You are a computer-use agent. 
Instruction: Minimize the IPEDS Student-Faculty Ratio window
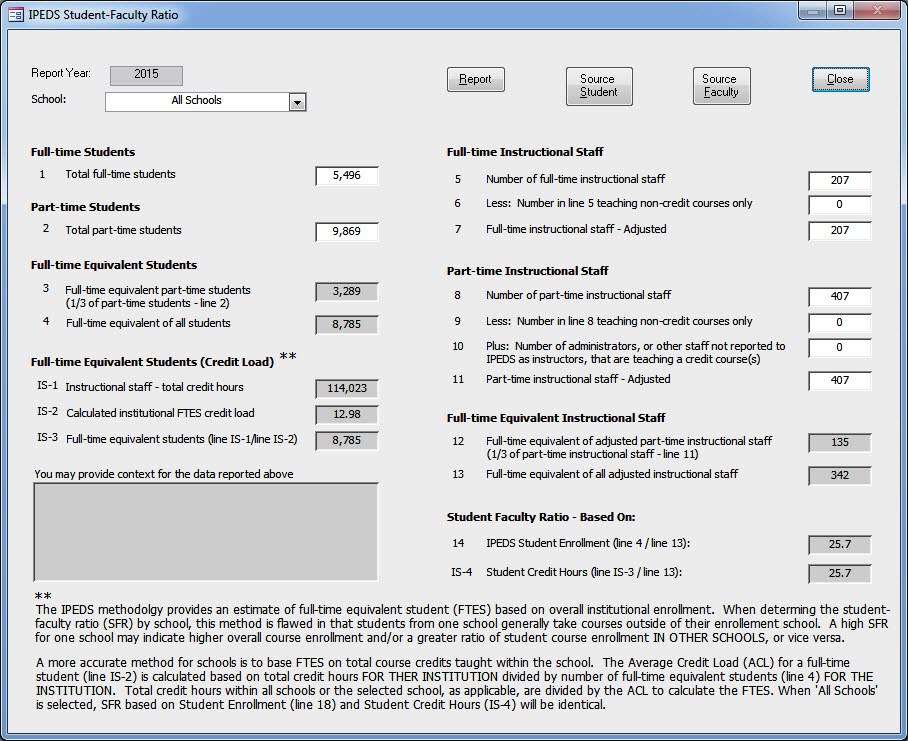(812, 11)
